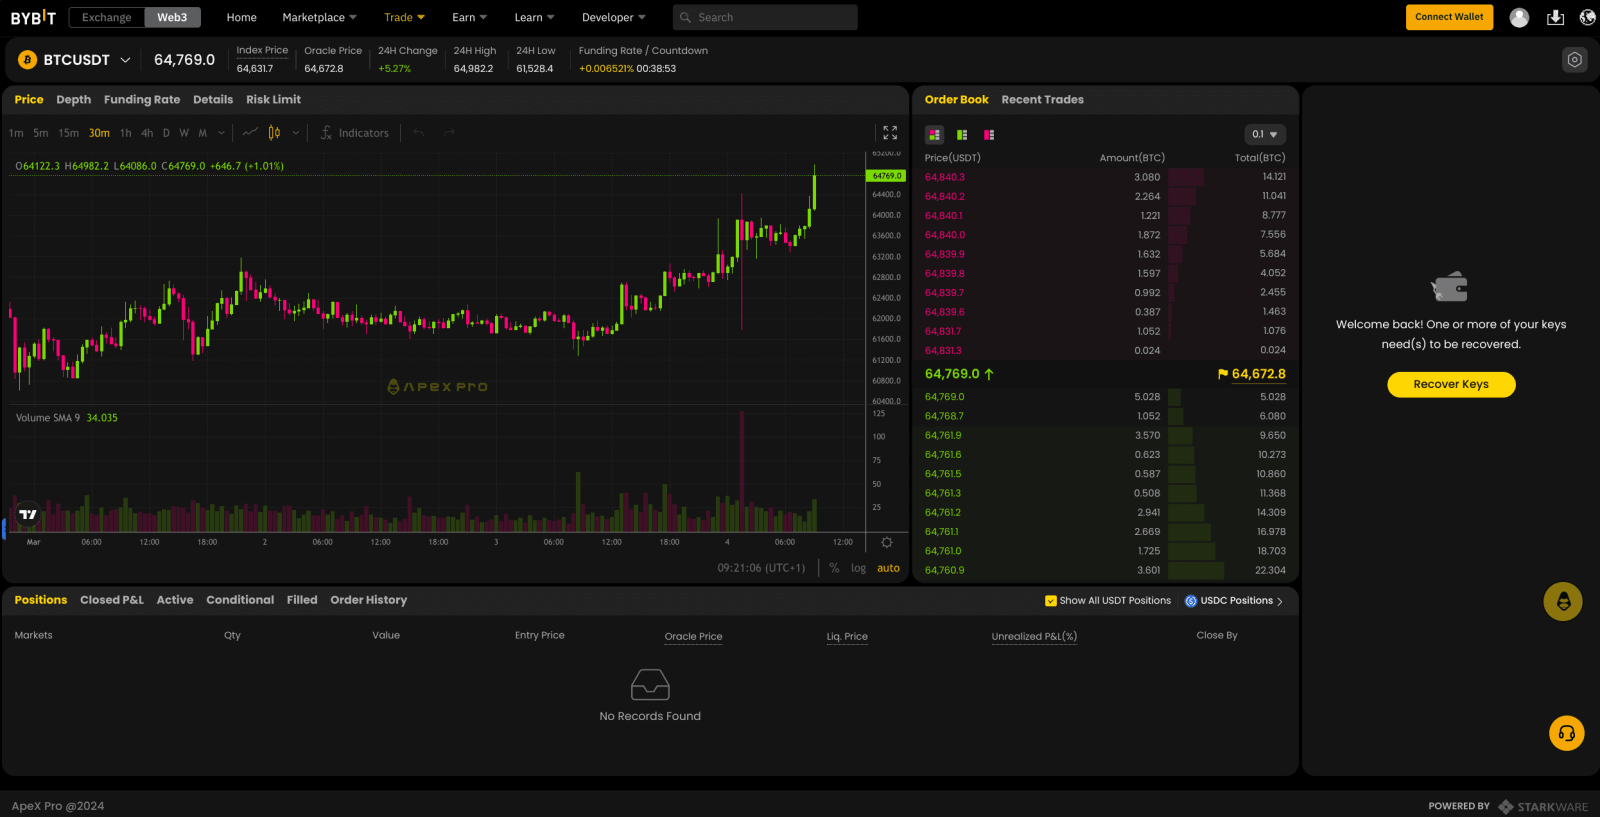Open chart axis settings gear
This screenshot has height=817, width=1600.
pos(886,542)
